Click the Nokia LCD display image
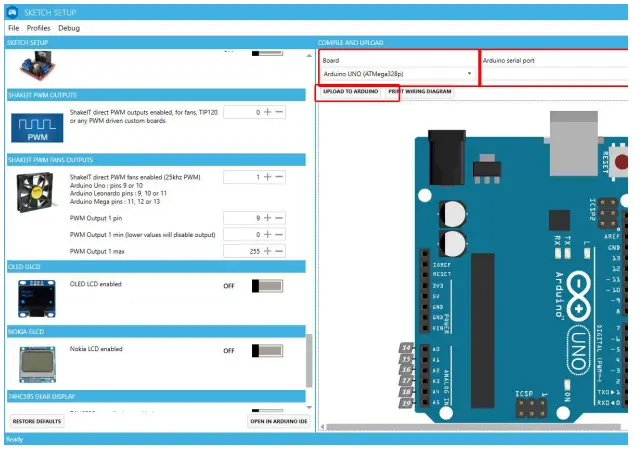Screen dimensions: 634x449 37,364
